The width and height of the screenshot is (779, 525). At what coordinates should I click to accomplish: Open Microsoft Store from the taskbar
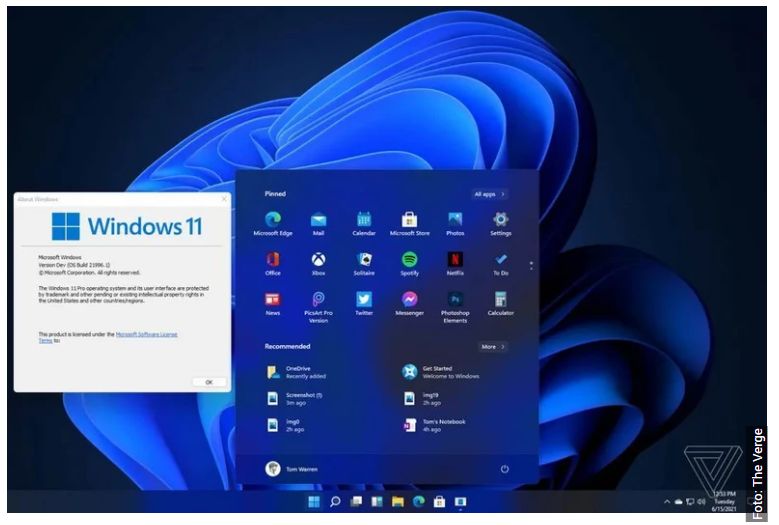440,502
